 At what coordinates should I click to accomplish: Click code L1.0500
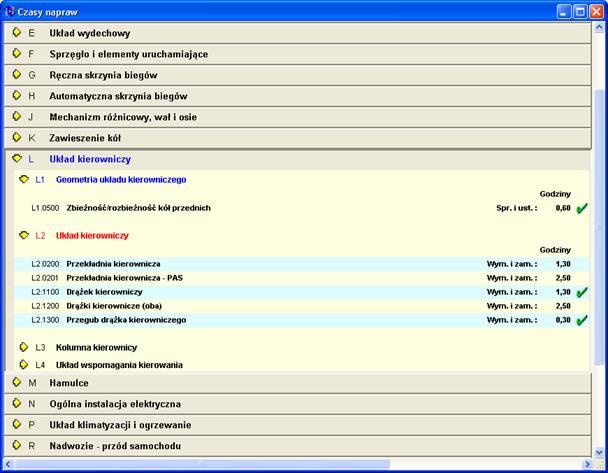pos(45,208)
